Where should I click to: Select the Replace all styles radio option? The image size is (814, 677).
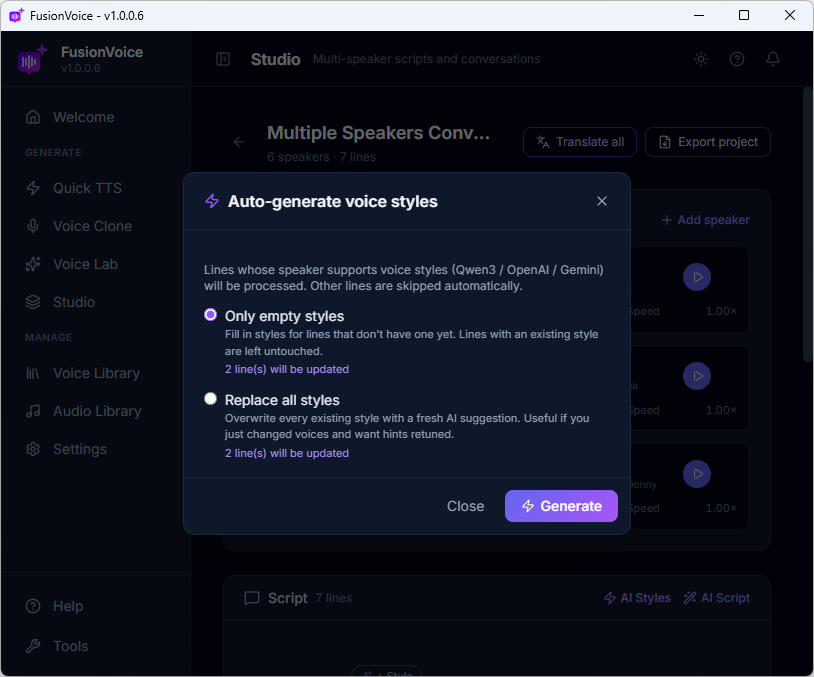click(x=210, y=399)
